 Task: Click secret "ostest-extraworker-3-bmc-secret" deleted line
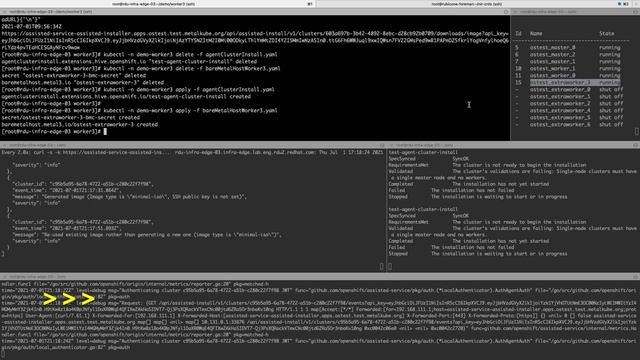coord(73,76)
